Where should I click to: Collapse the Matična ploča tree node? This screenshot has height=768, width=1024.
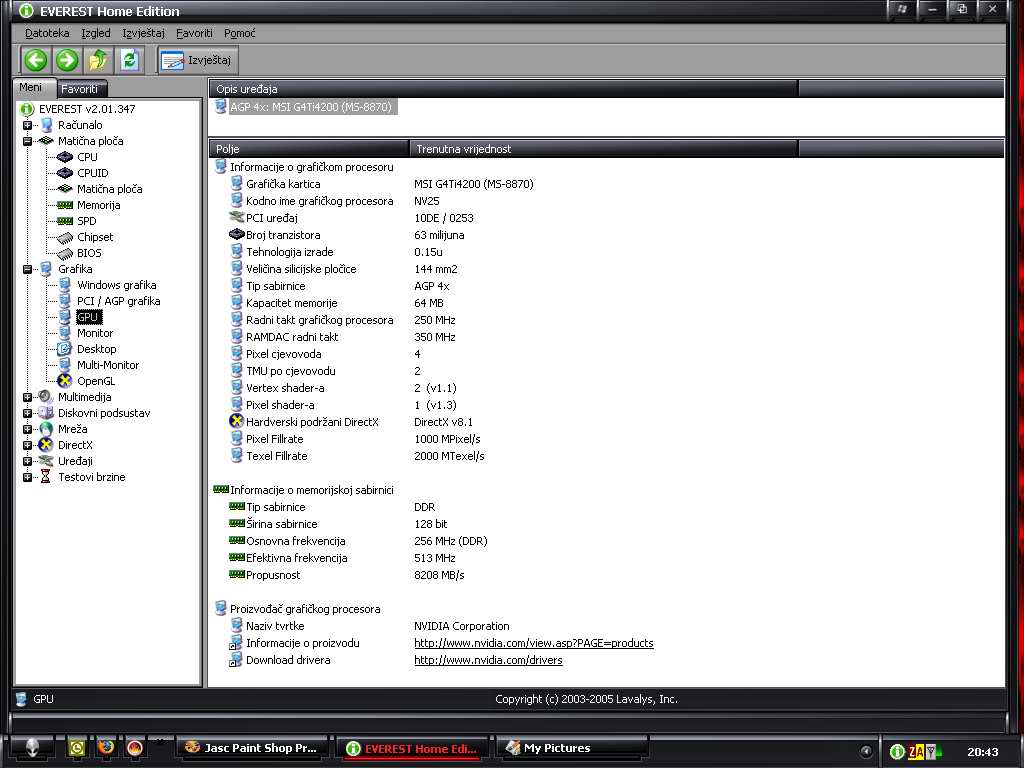click(x=27, y=141)
